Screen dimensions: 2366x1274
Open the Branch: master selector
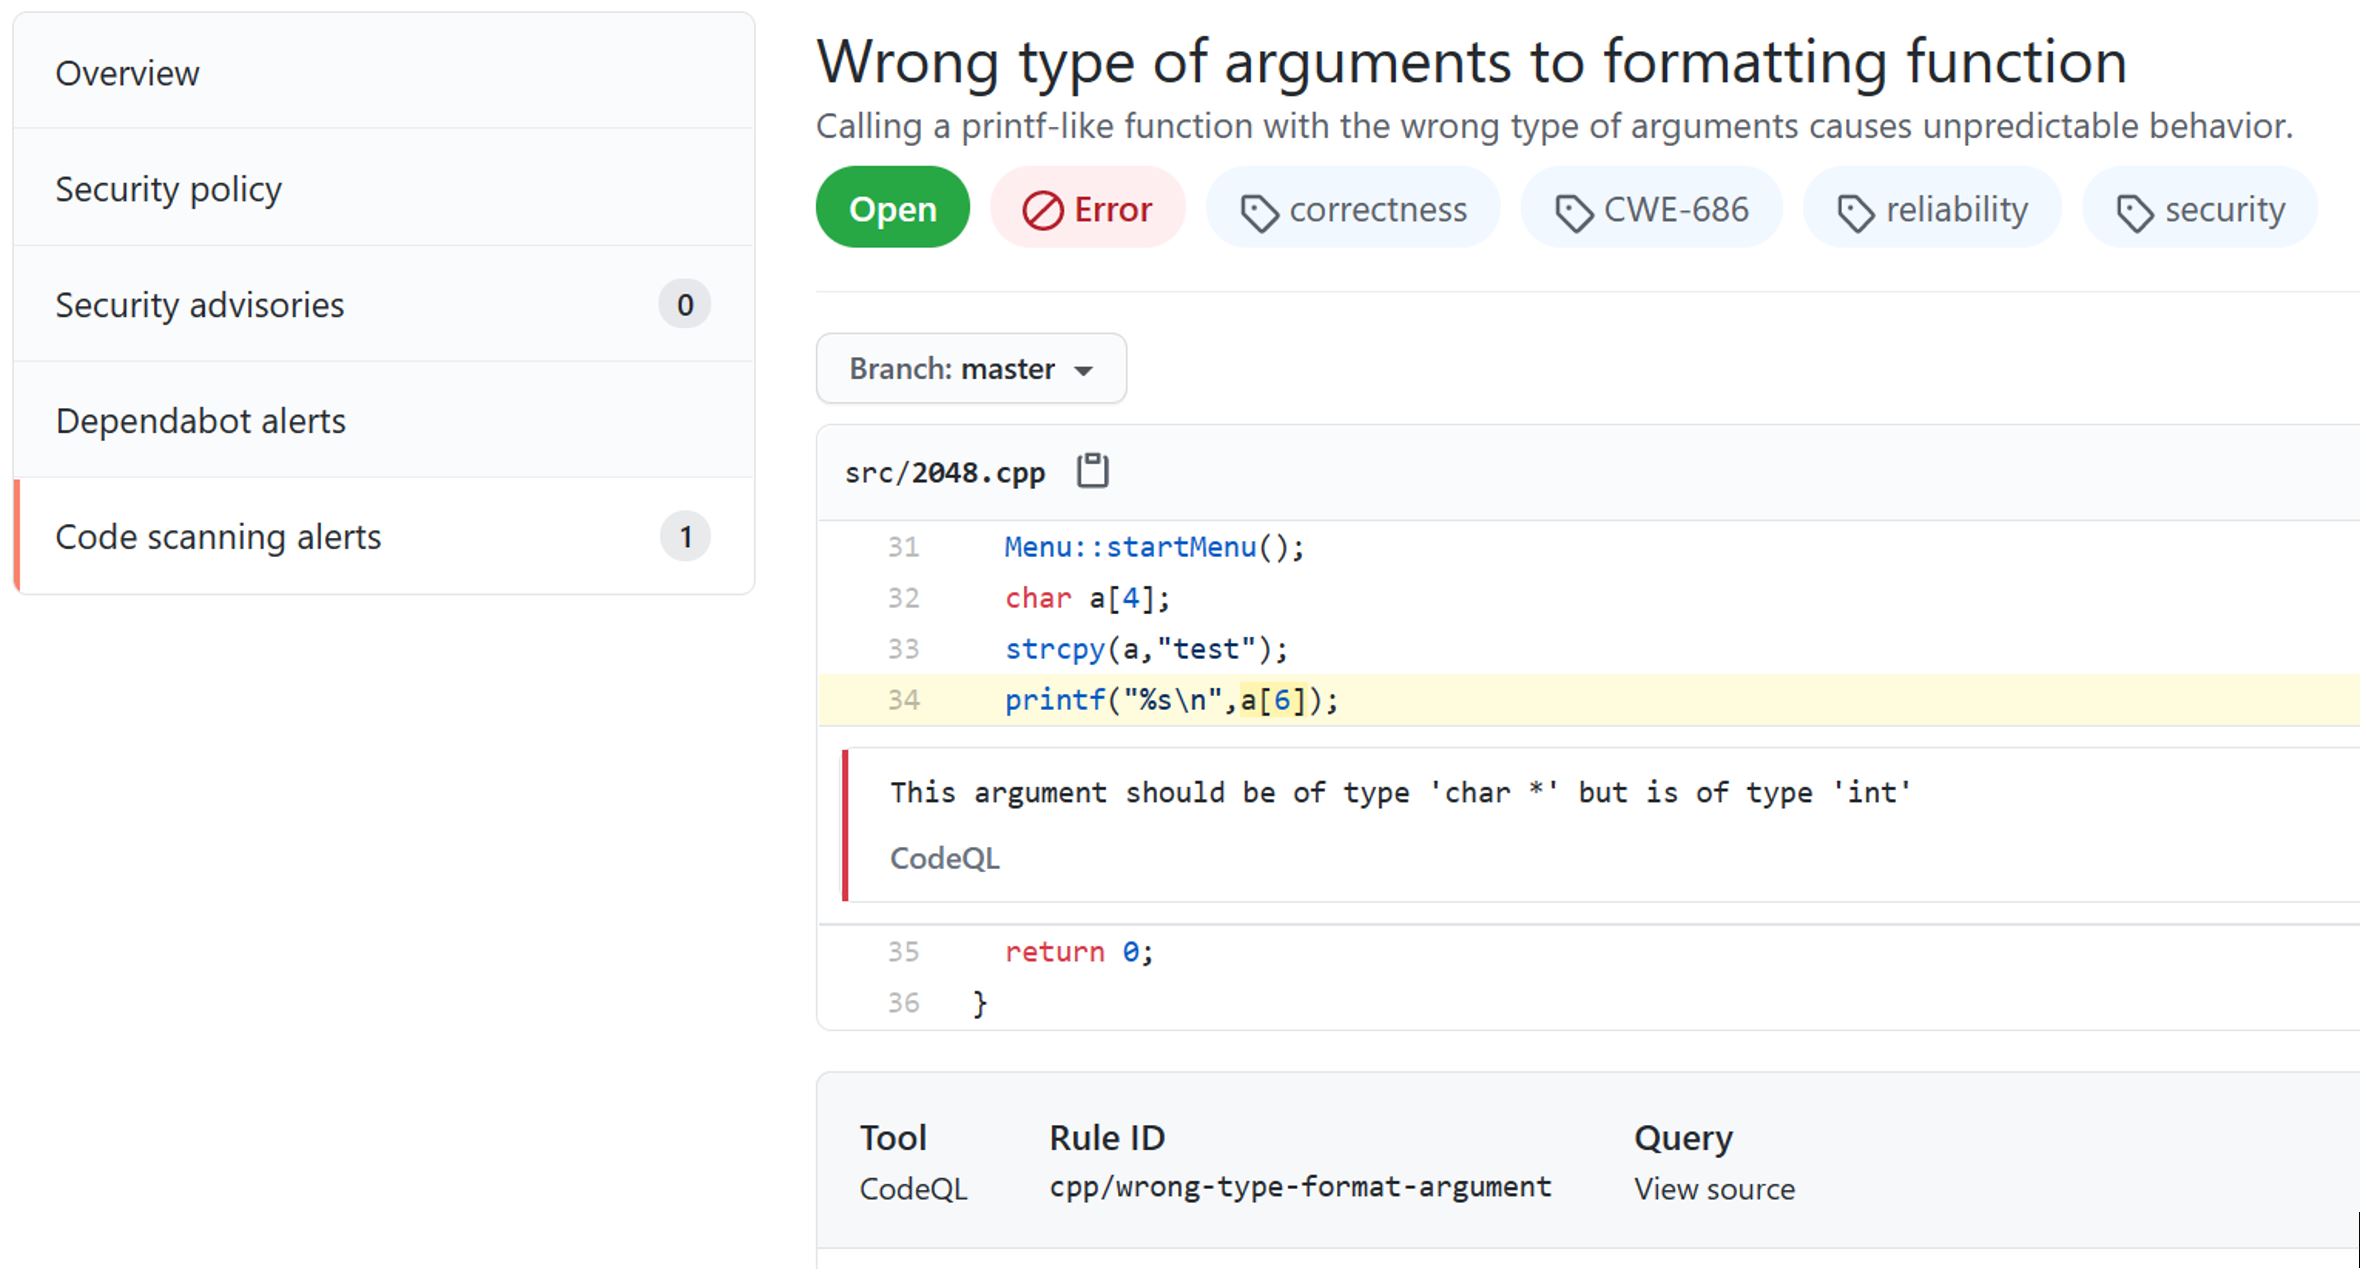[x=970, y=368]
